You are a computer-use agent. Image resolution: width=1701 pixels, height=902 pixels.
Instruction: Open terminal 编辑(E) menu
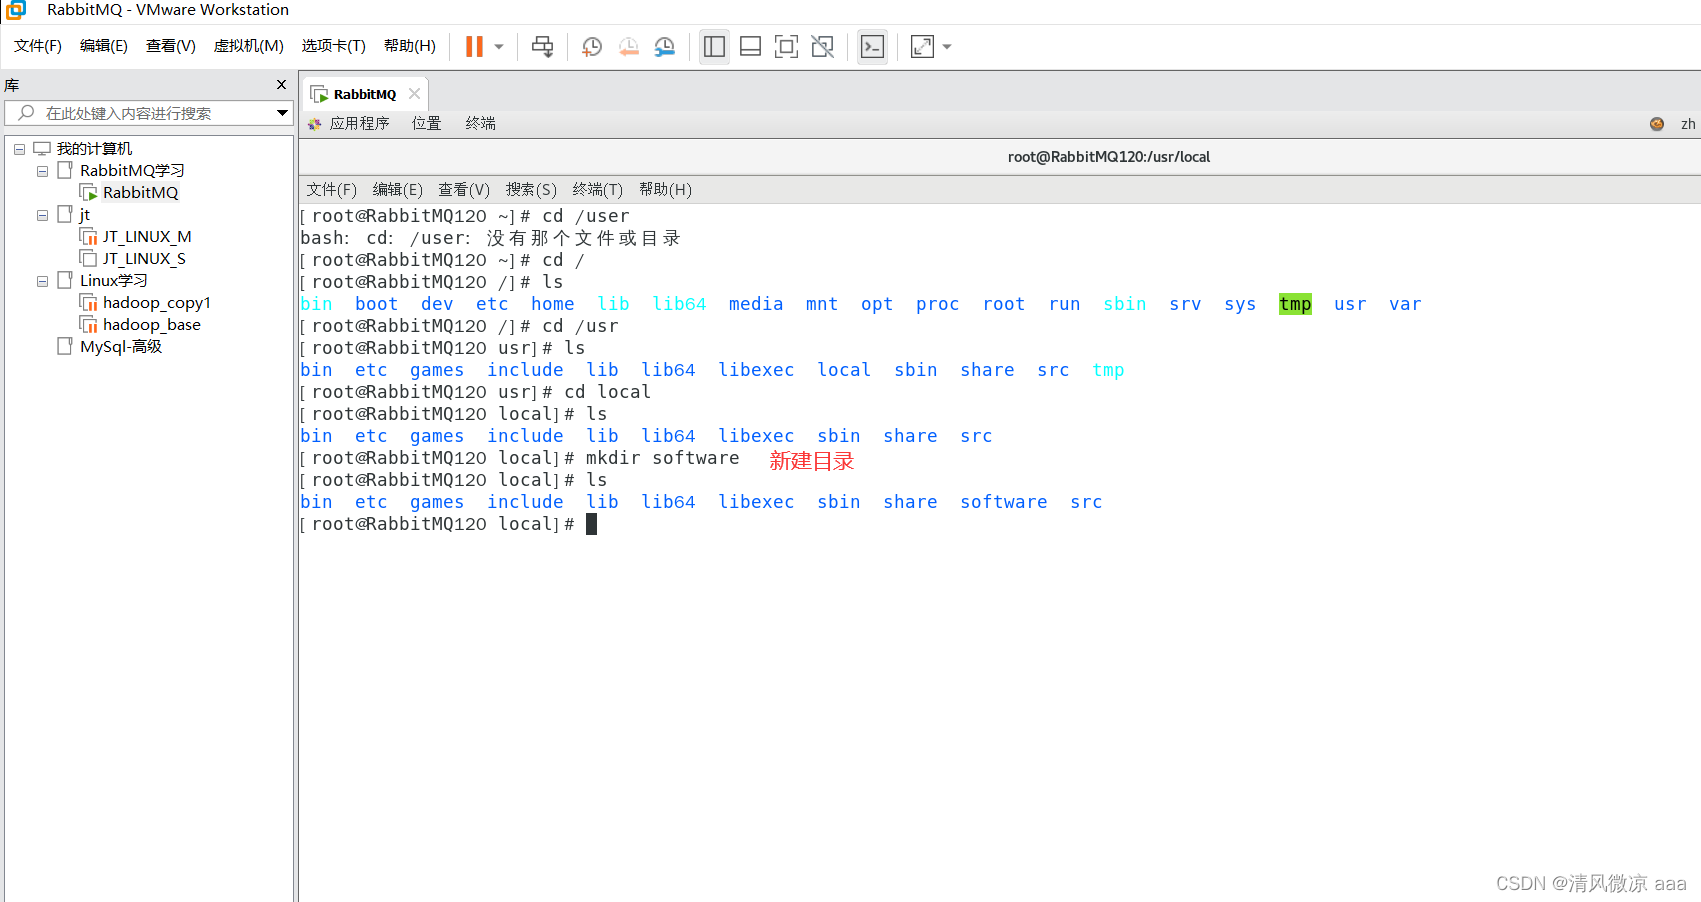point(397,190)
